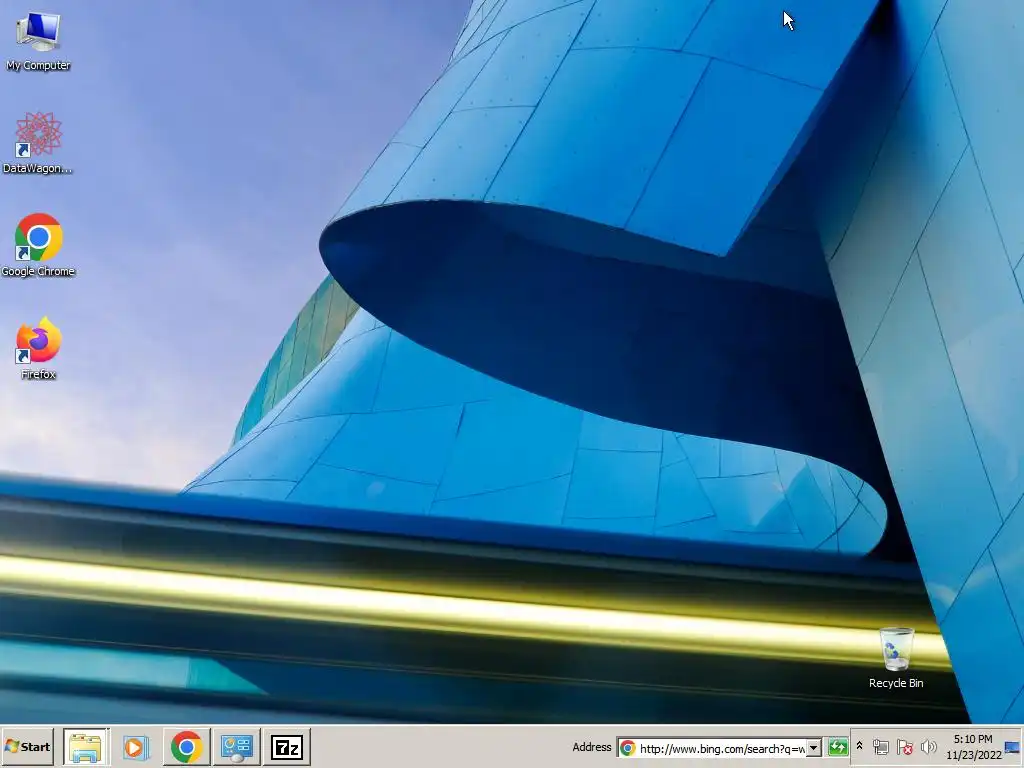1024x768 pixels.
Task: Click the Show Desktop button
Action: pyautogui.click(x=1013, y=747)
